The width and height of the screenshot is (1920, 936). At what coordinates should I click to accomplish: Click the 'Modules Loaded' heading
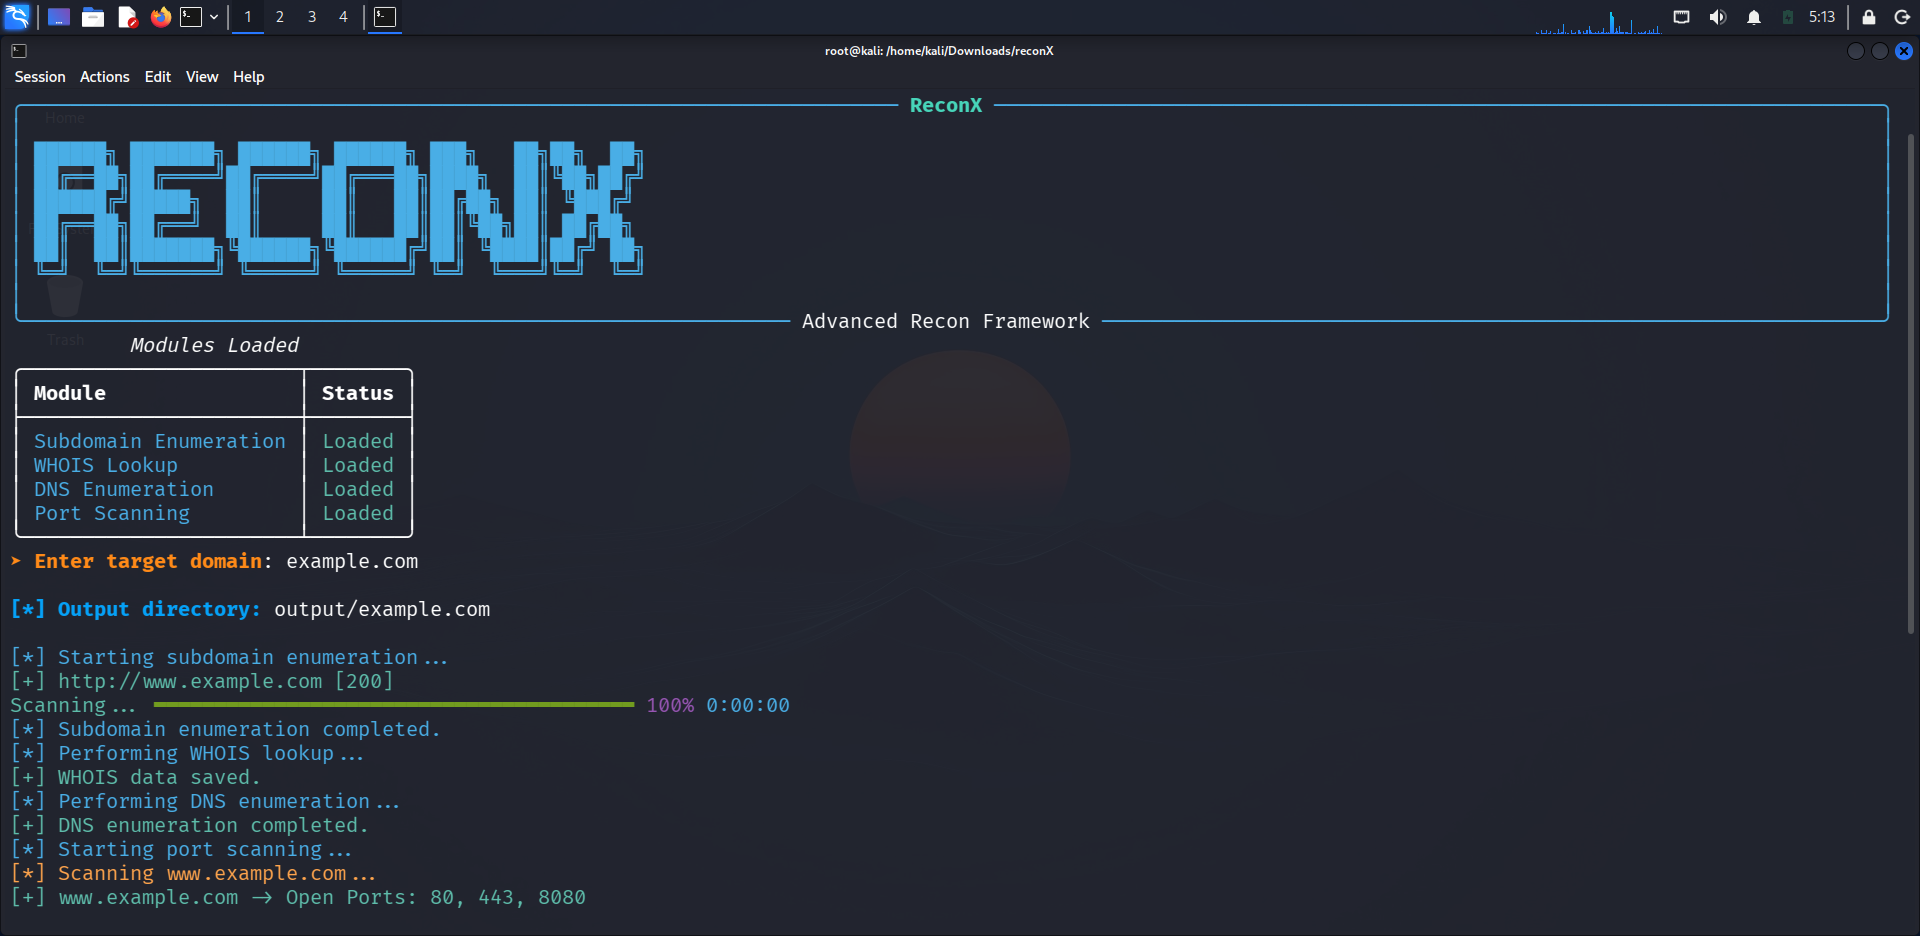(214, 345)
